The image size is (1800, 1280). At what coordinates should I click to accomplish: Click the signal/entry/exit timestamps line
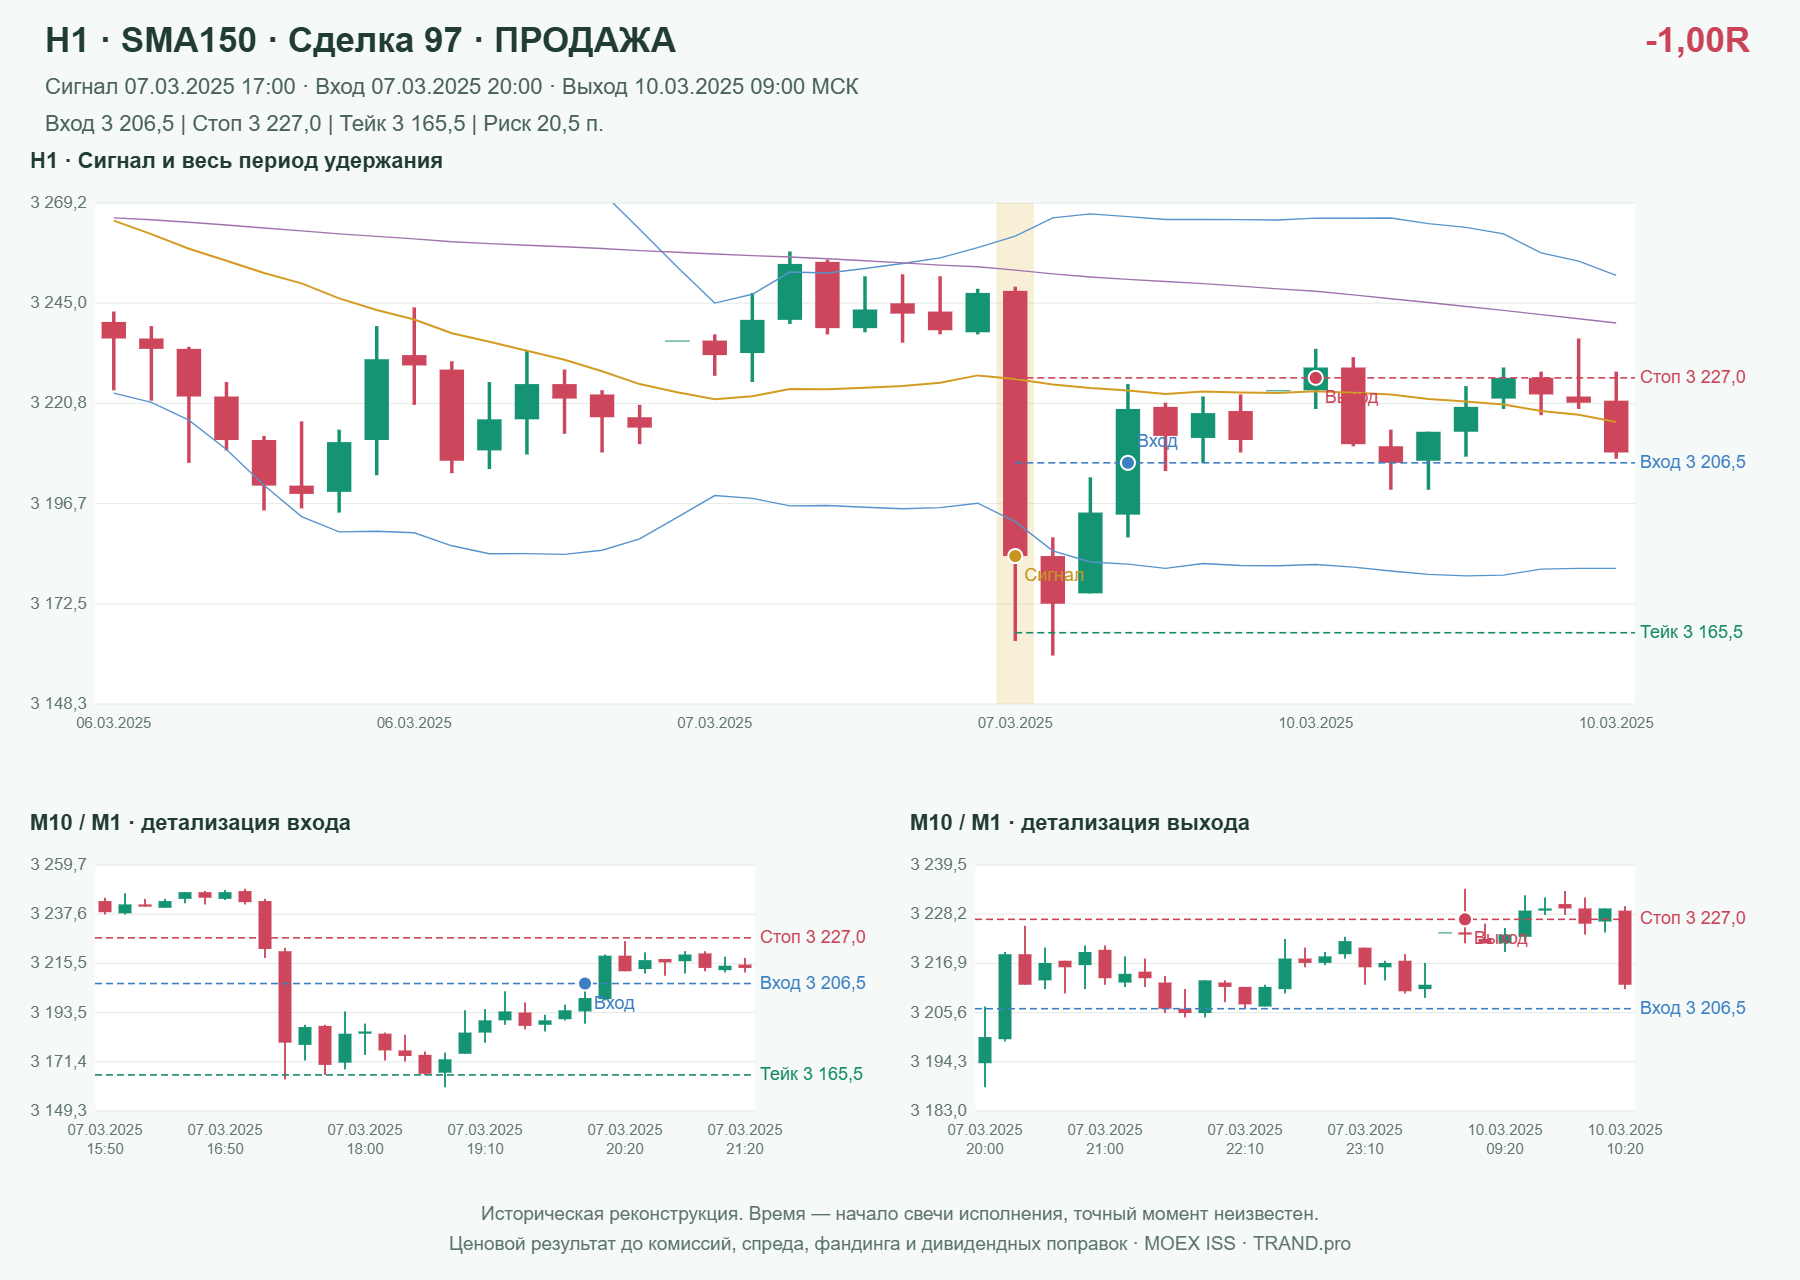(451, 87)
